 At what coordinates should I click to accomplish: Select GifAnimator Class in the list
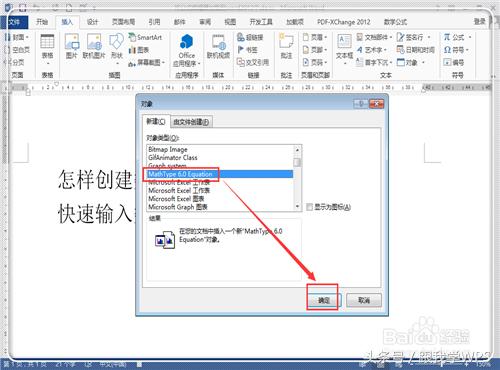[220, 157]
